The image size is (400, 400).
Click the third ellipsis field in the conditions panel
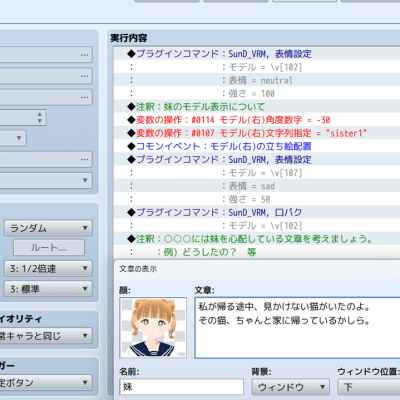click(x=46, y=97)
